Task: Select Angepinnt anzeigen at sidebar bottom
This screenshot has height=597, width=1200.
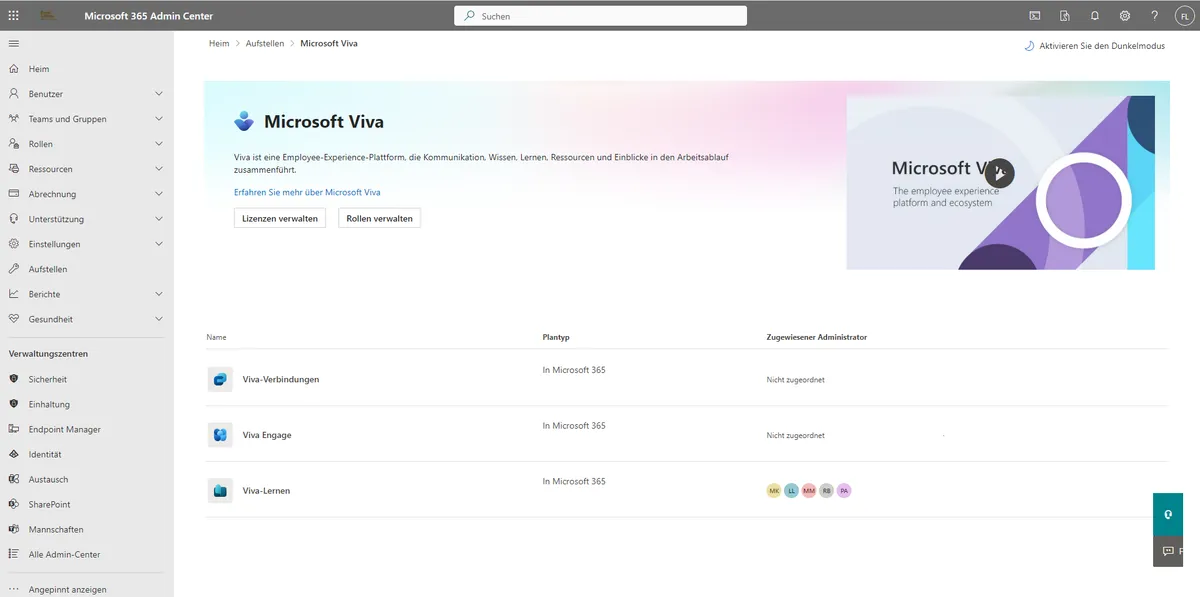Action: pyautogui.click(x=68, y=589)
